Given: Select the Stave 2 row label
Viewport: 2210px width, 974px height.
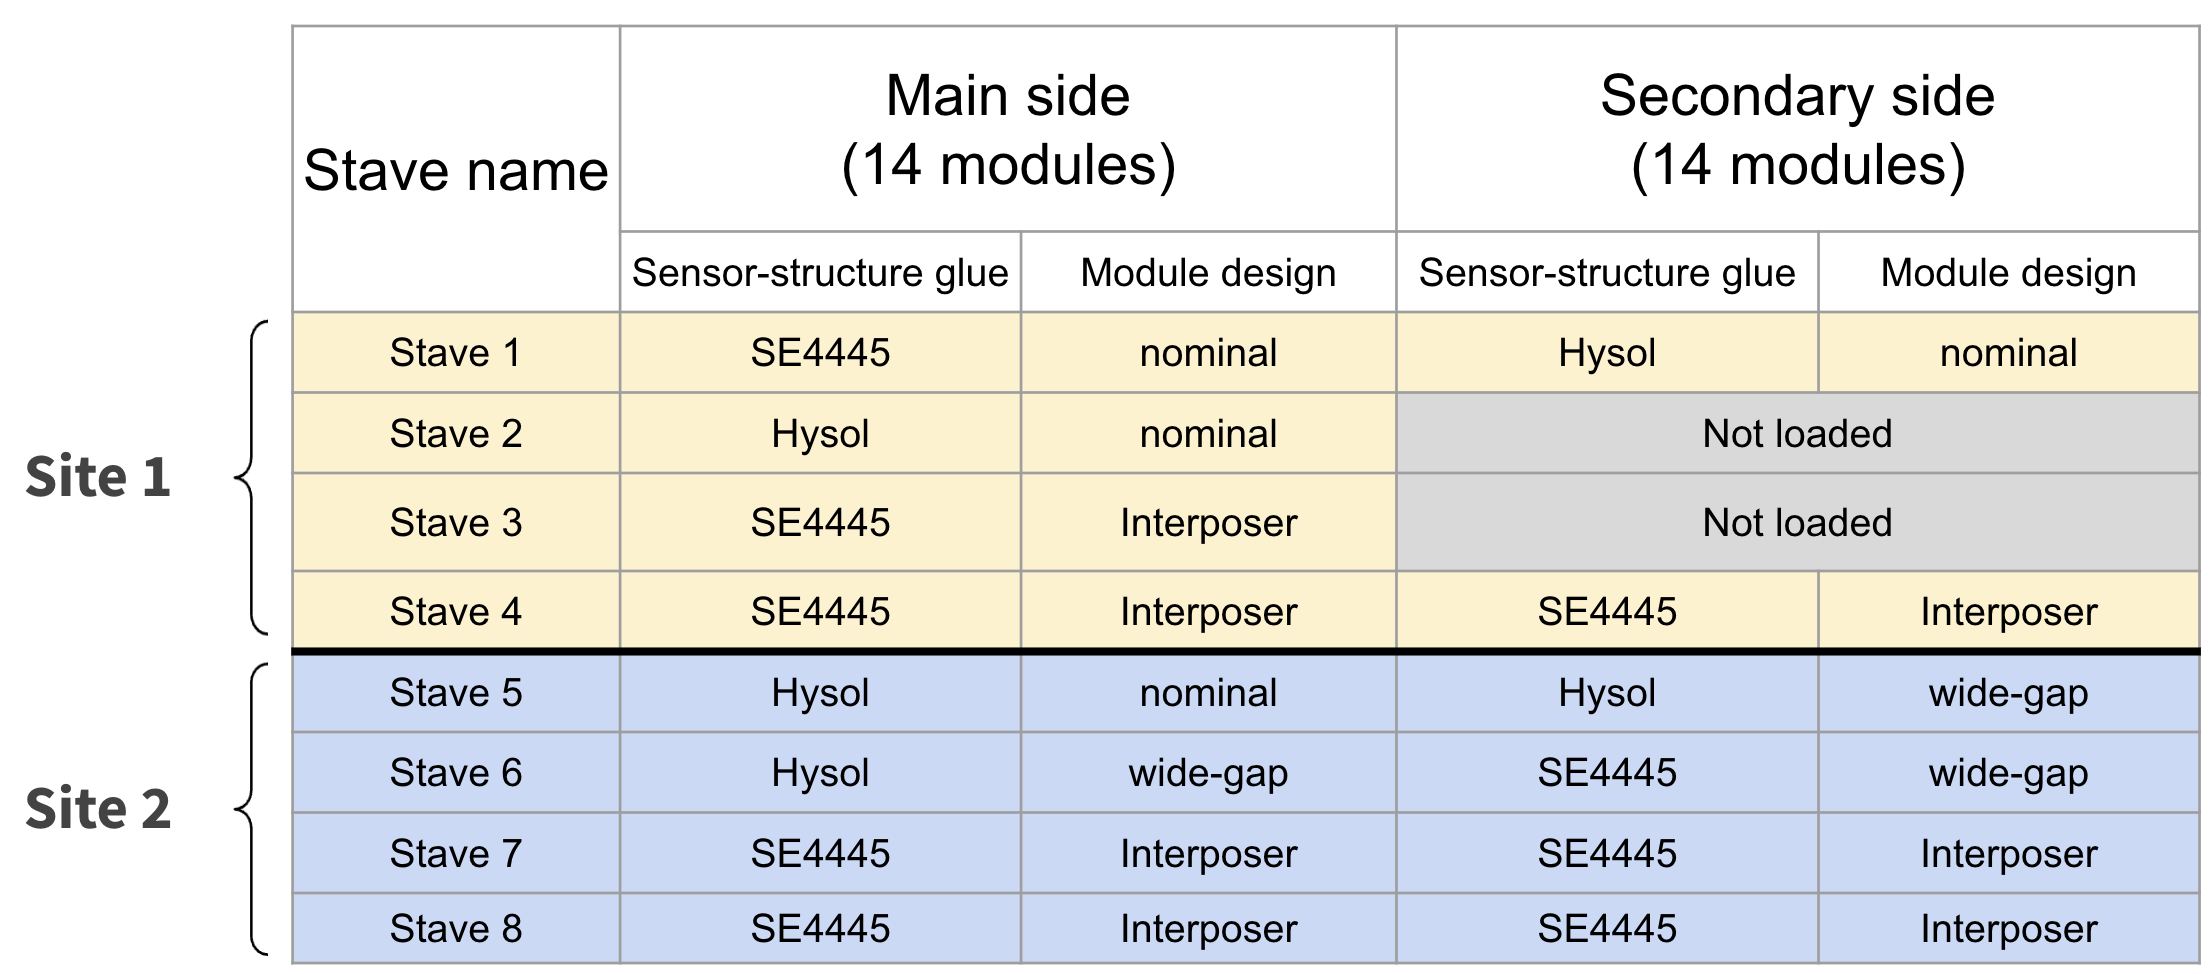Looking at the screenshot, I should (456, 434).
